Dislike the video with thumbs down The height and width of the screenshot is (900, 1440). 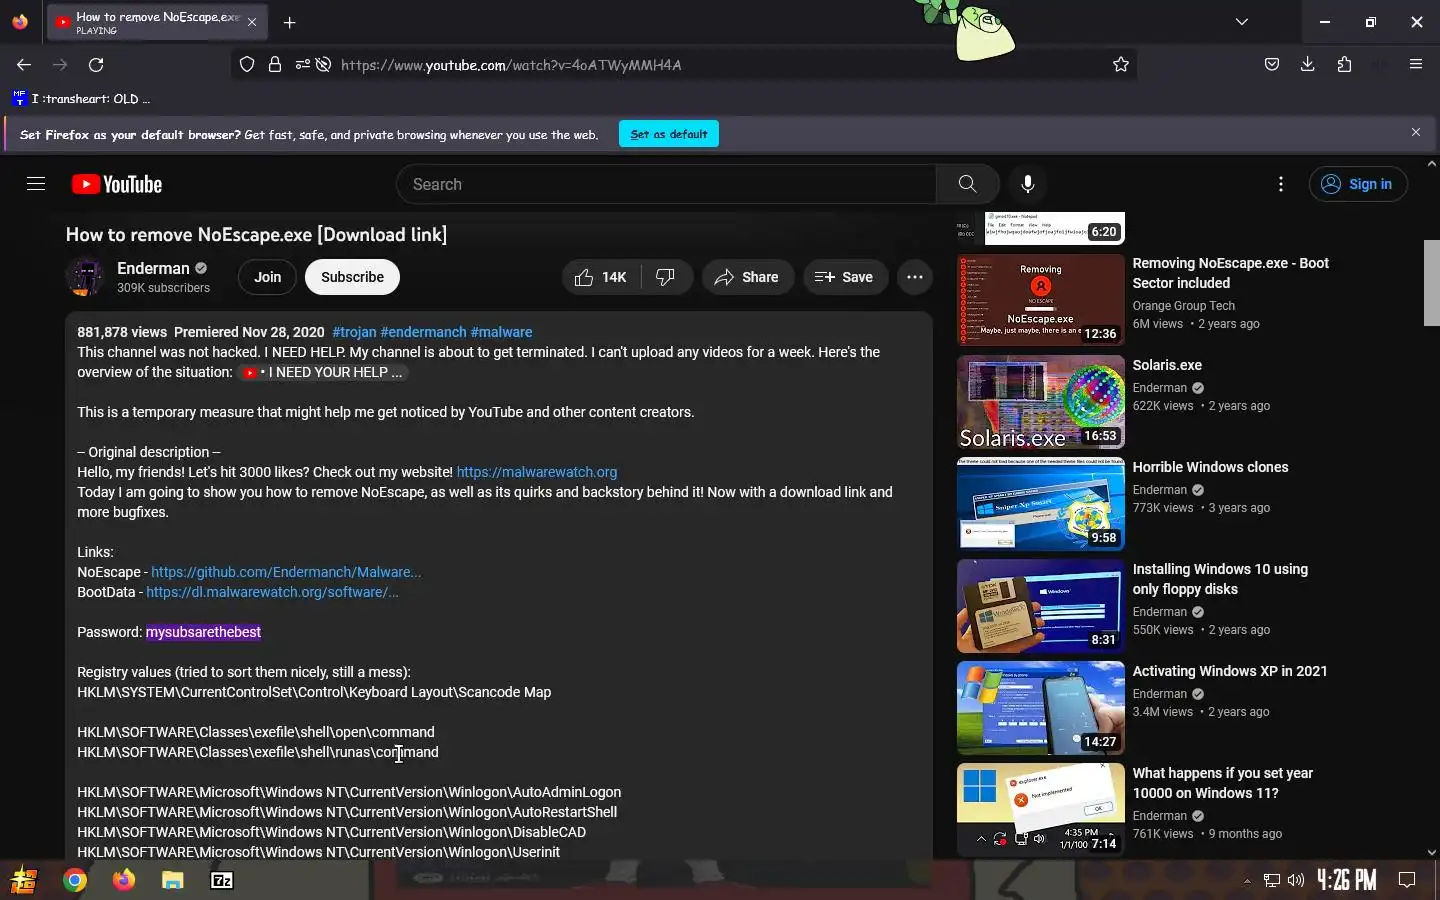[666, 277]
